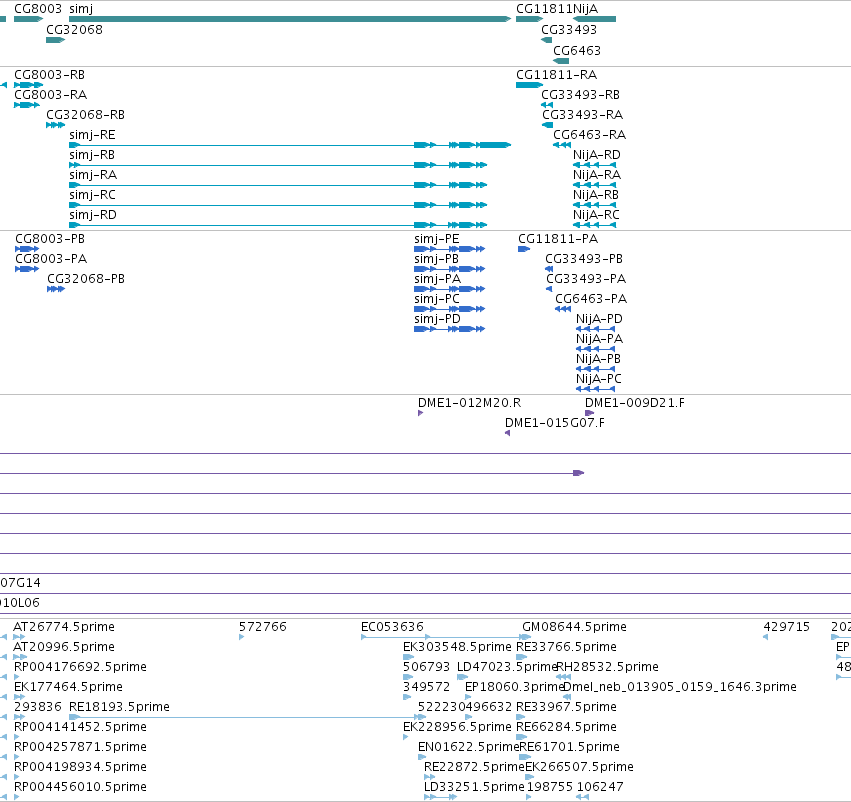
Task: Click the CG32068-RB transcript label
Action: [x=85, y=115]
